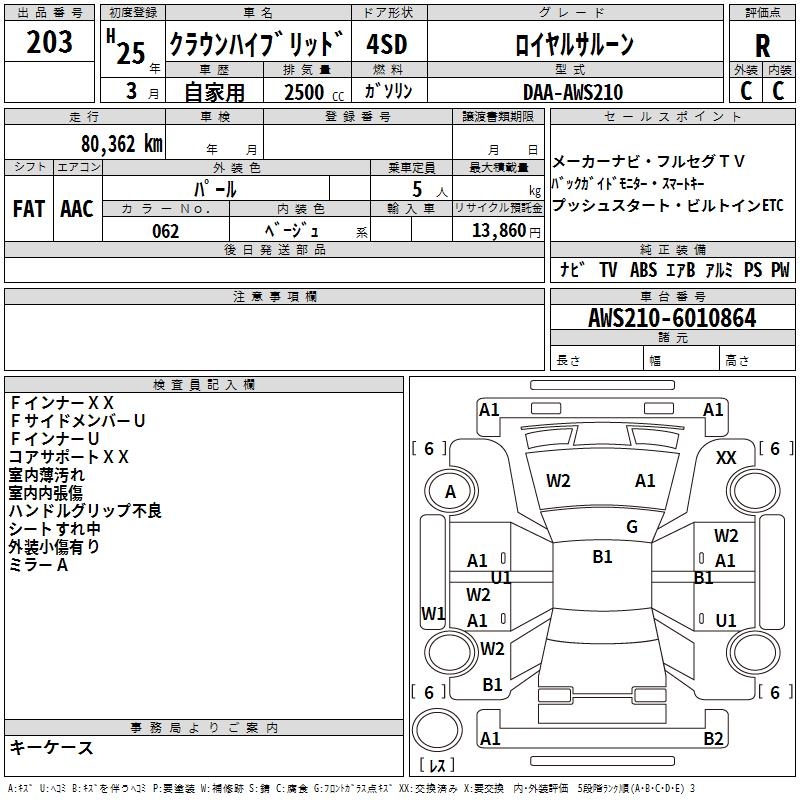Click inspector note "外装小傷有り"

coord(54,547)
